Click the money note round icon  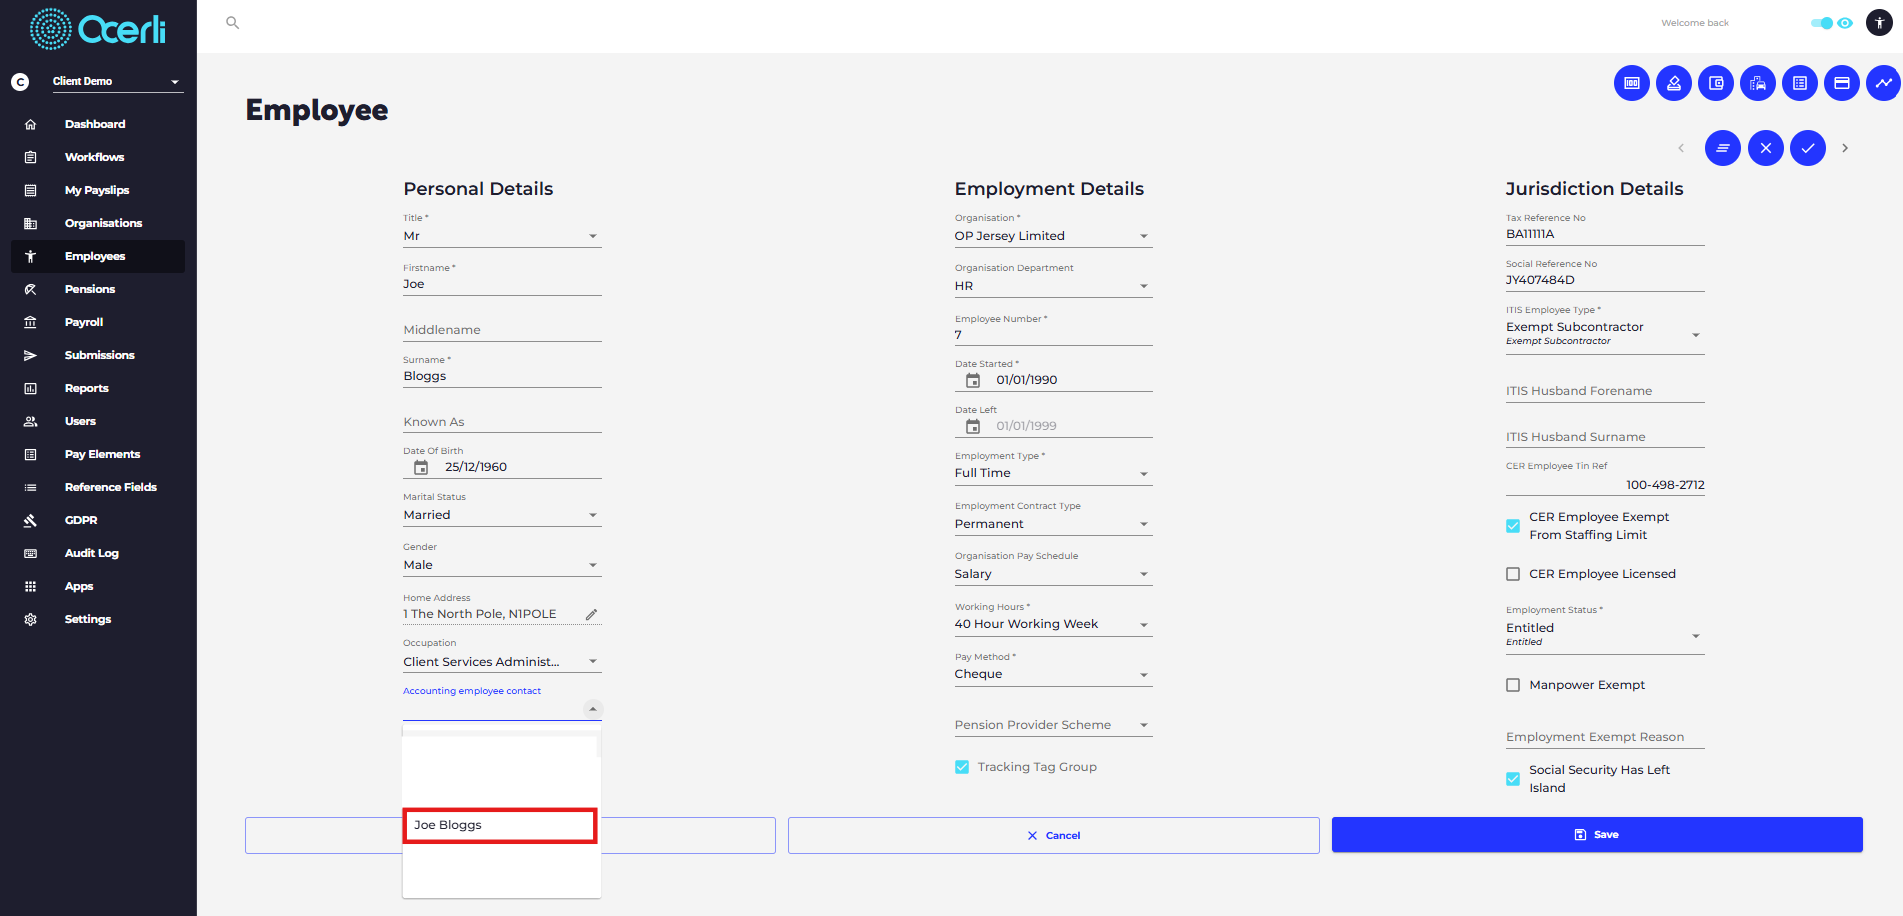tap(1632, 83)
